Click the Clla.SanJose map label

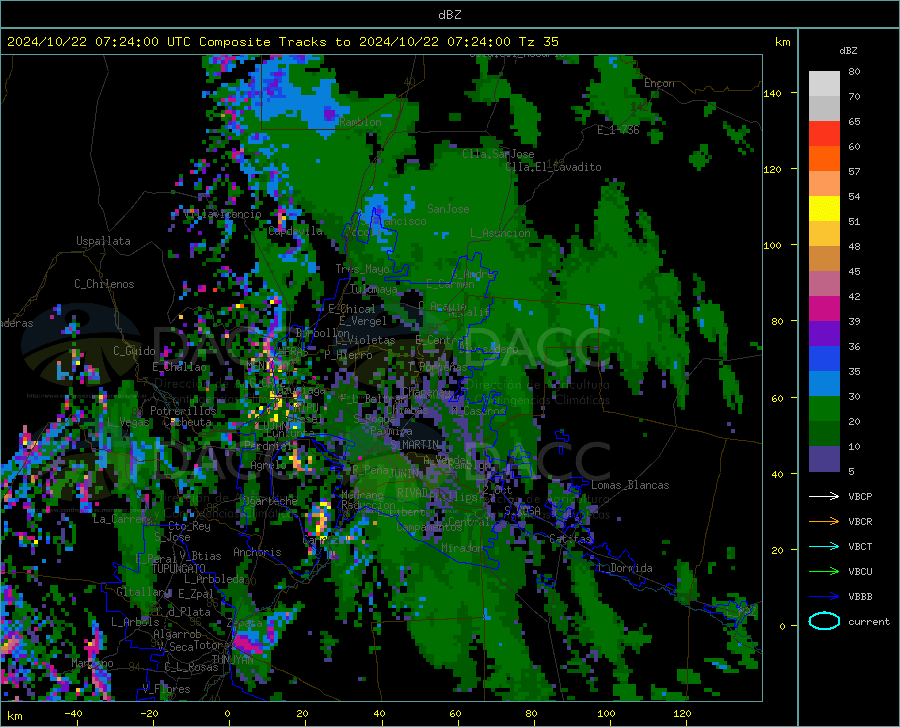(498, 154)
